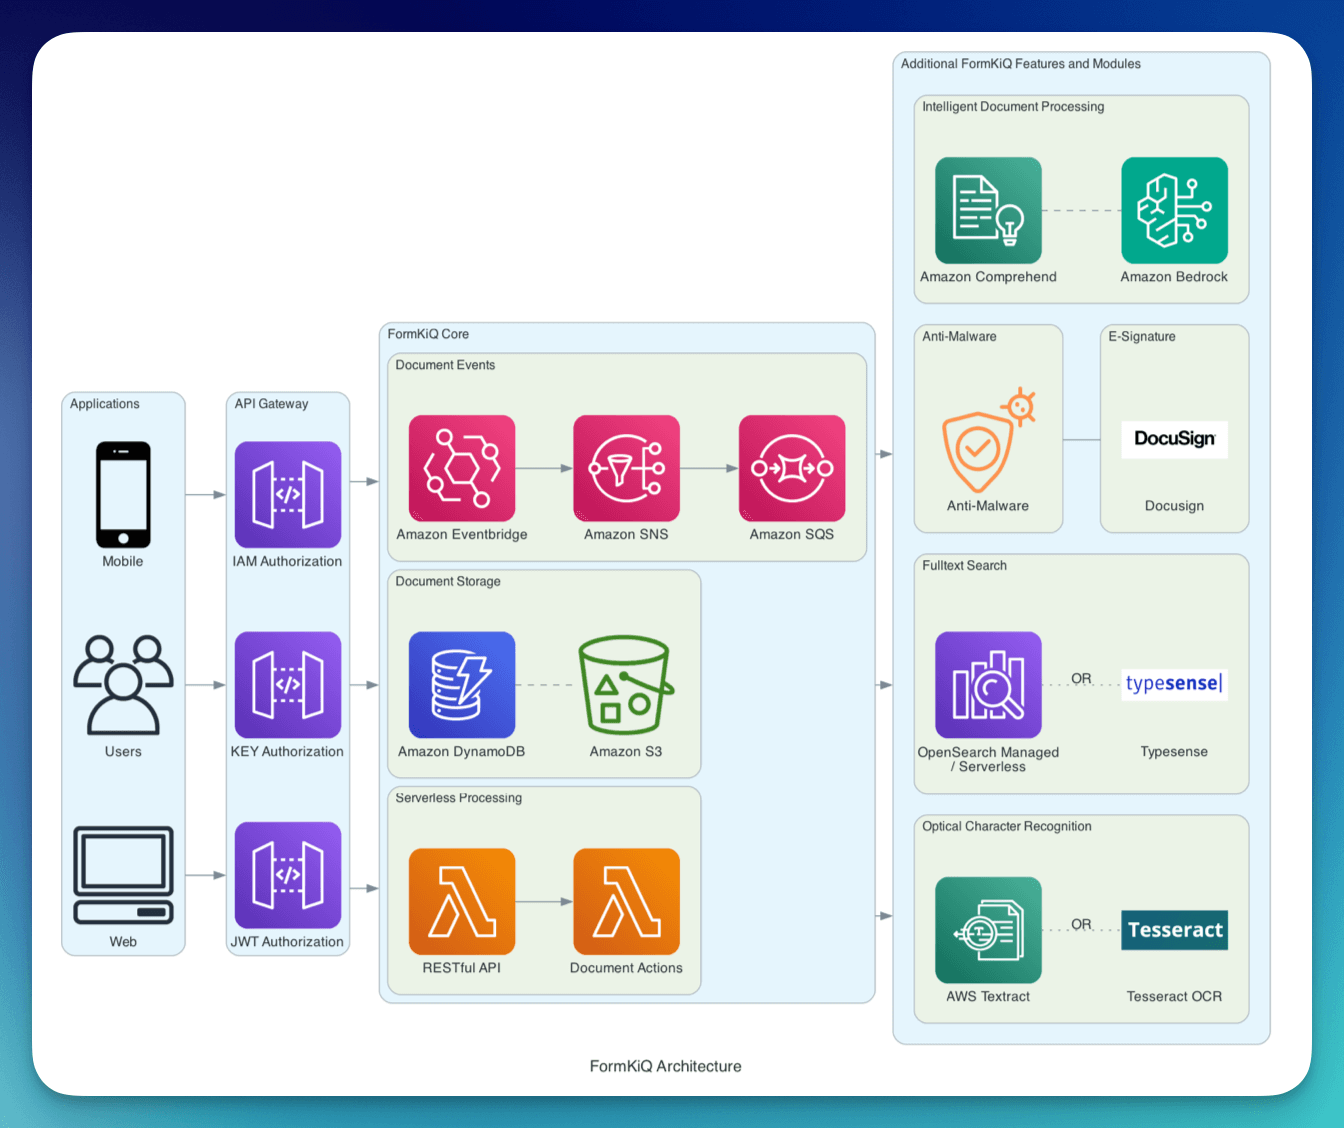
Task: Select the Amazon DynamoDB icon
Action: [462, 685]
